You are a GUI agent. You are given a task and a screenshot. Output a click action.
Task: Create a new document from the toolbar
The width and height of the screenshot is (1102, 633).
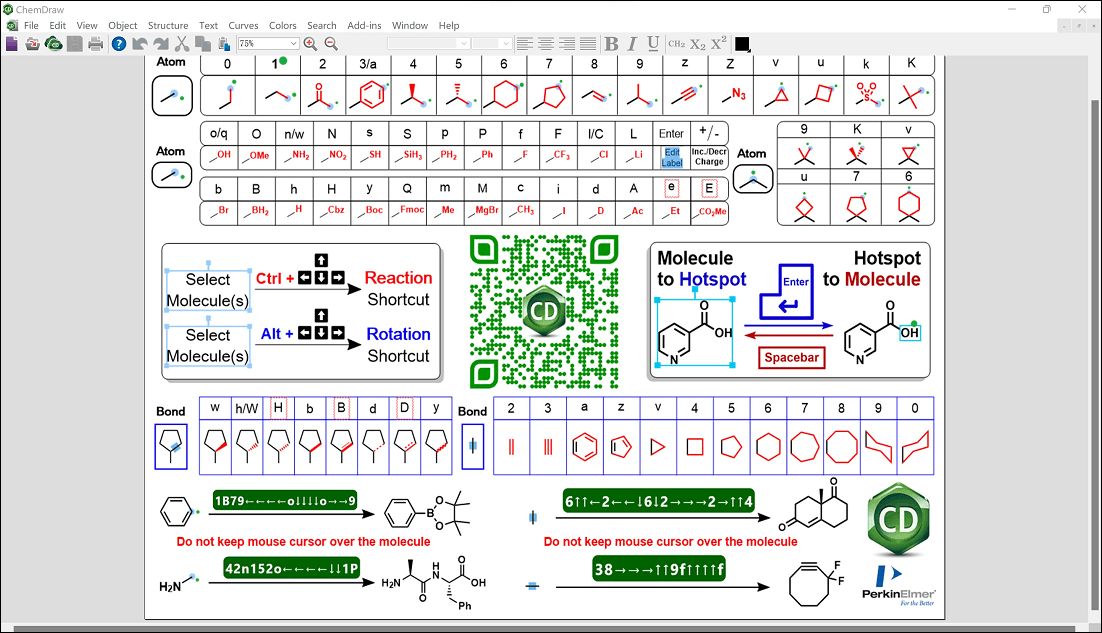point(12,44)
